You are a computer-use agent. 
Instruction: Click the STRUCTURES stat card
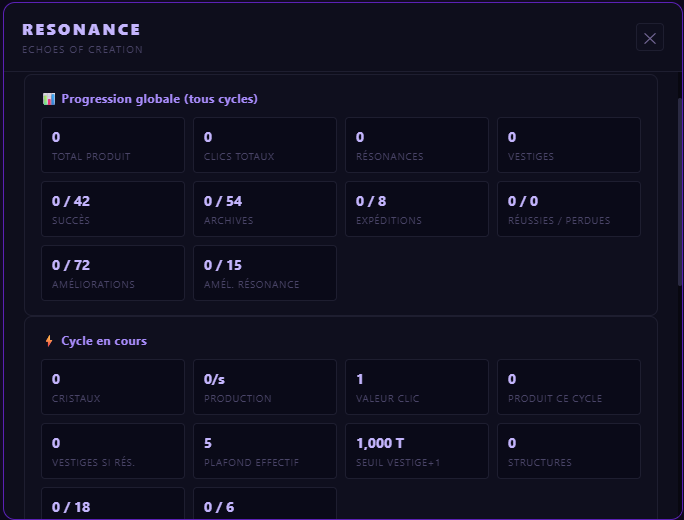tap(569, 451)
